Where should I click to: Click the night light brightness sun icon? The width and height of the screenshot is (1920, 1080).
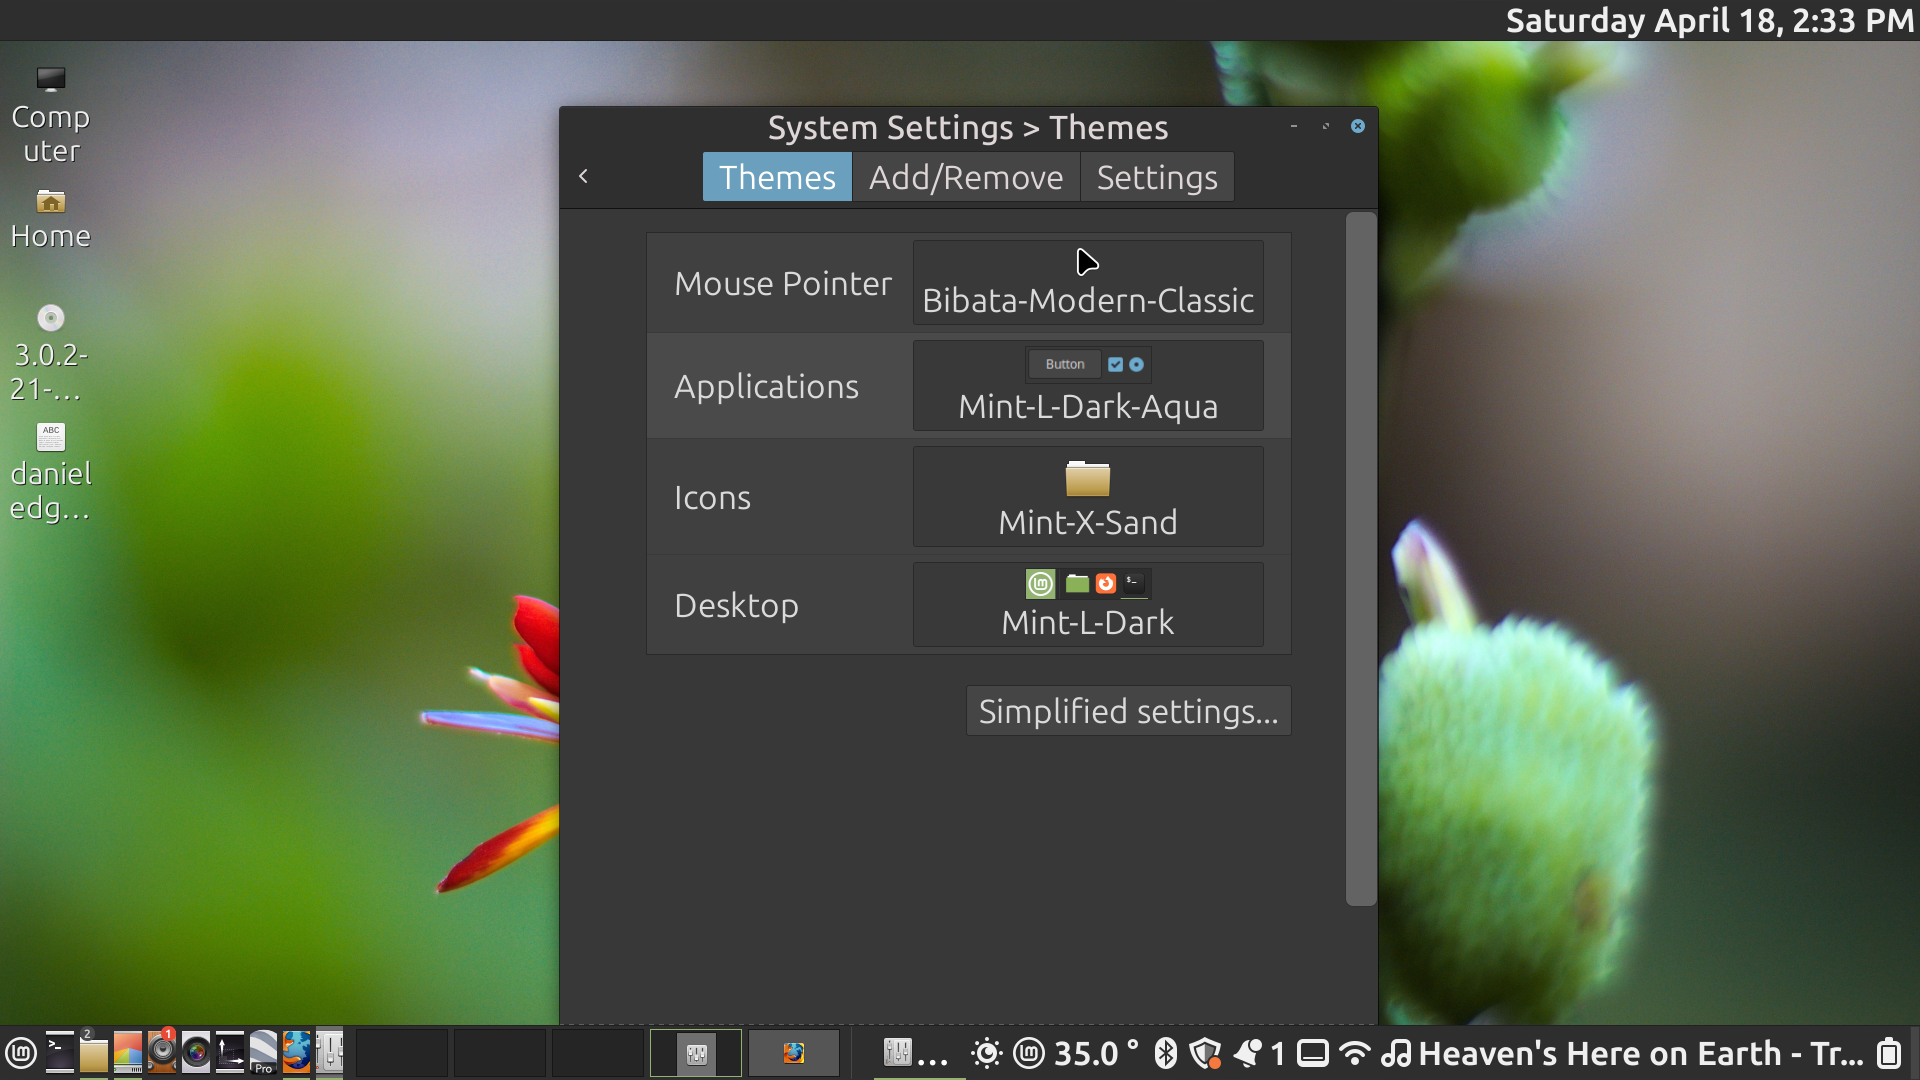pyautogui.click(x=986, y=1053)
